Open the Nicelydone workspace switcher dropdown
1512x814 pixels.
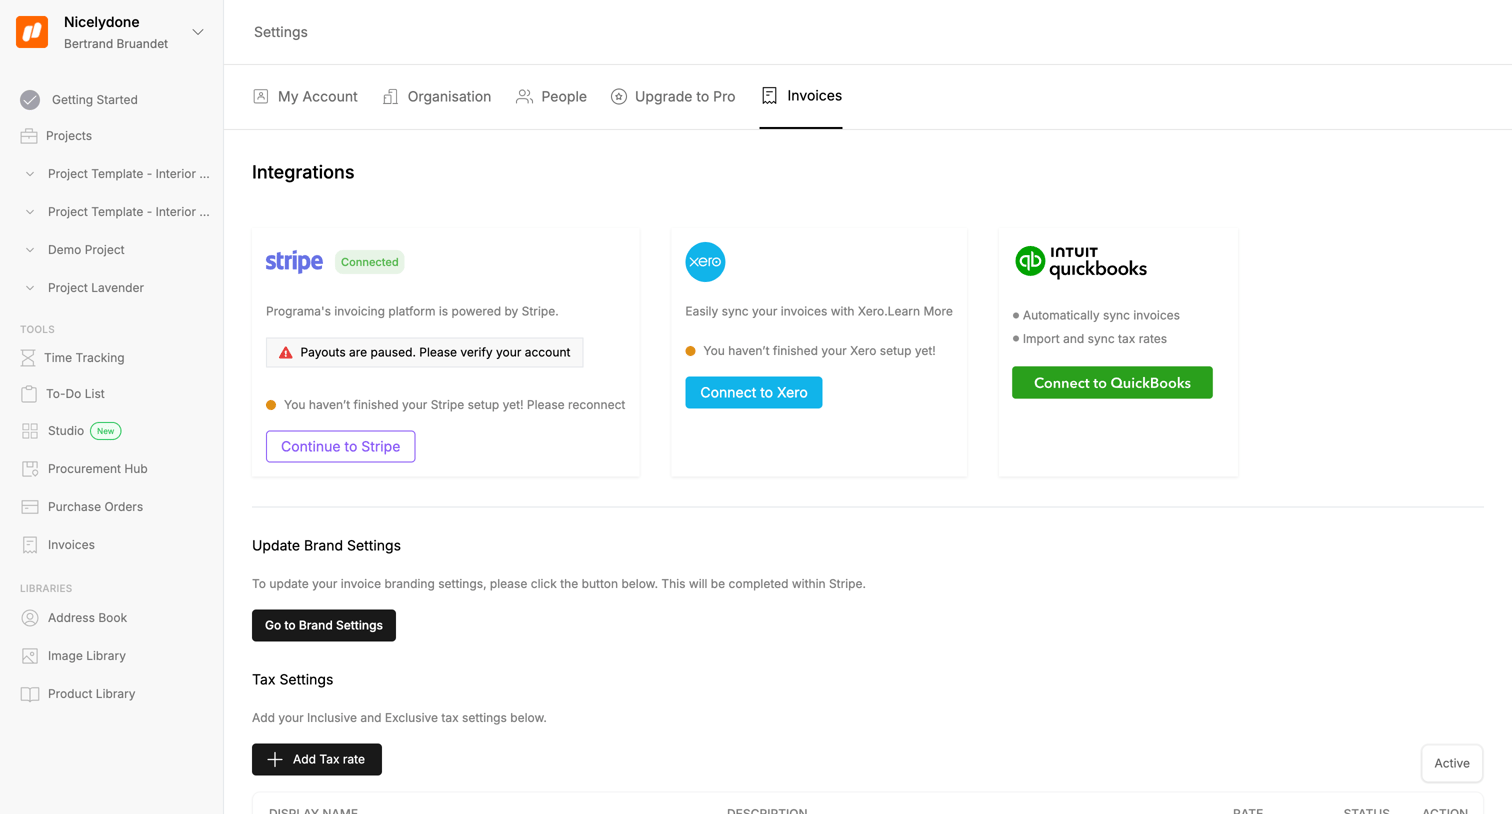click(x=198, y=32)
